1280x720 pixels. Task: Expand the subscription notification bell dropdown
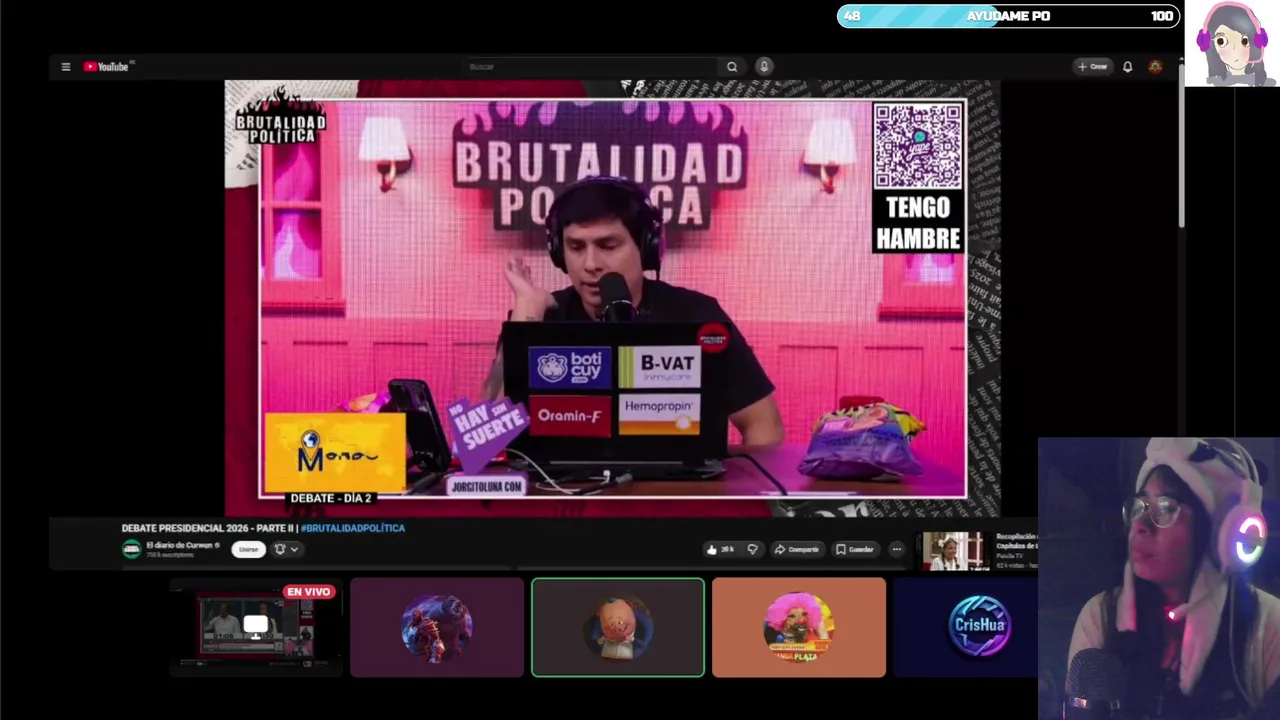click(286, 549)
